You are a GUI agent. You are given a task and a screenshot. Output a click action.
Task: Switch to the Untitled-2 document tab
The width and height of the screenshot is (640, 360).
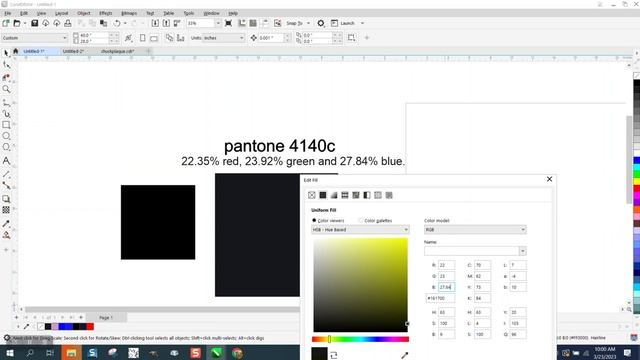click(x=73, y=51)
